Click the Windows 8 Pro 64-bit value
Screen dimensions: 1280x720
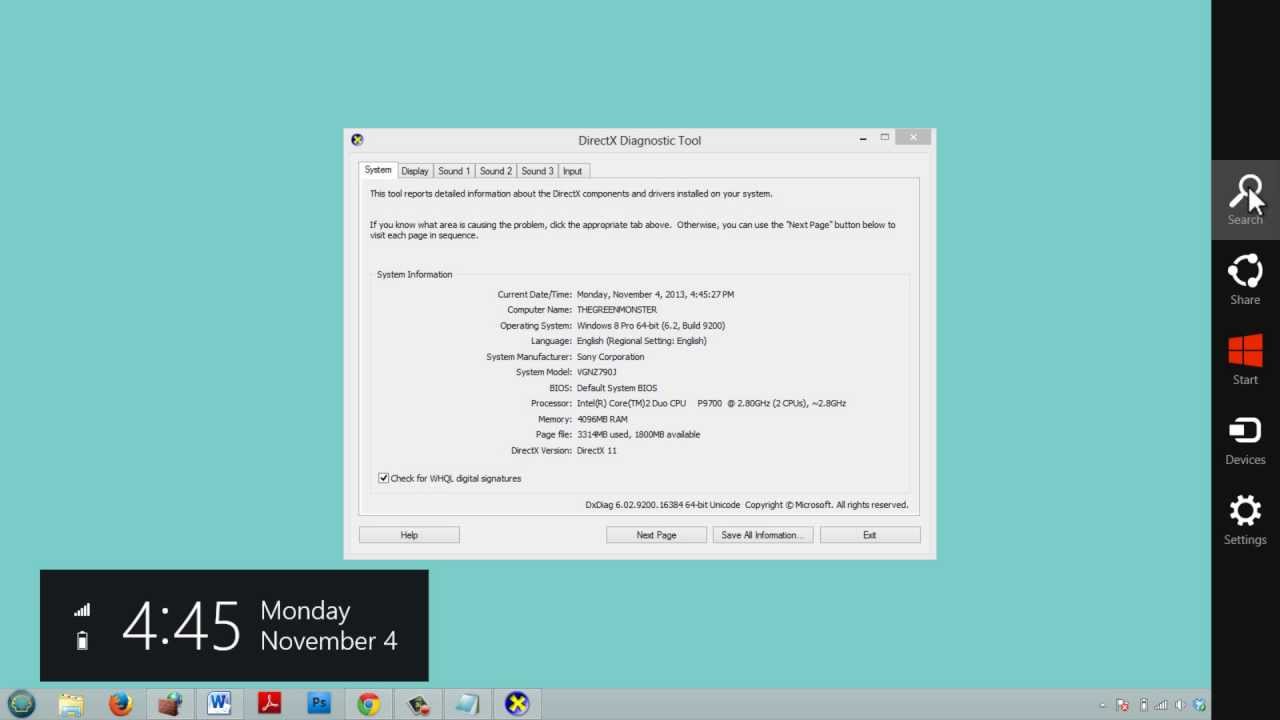(x=651, y=326)
